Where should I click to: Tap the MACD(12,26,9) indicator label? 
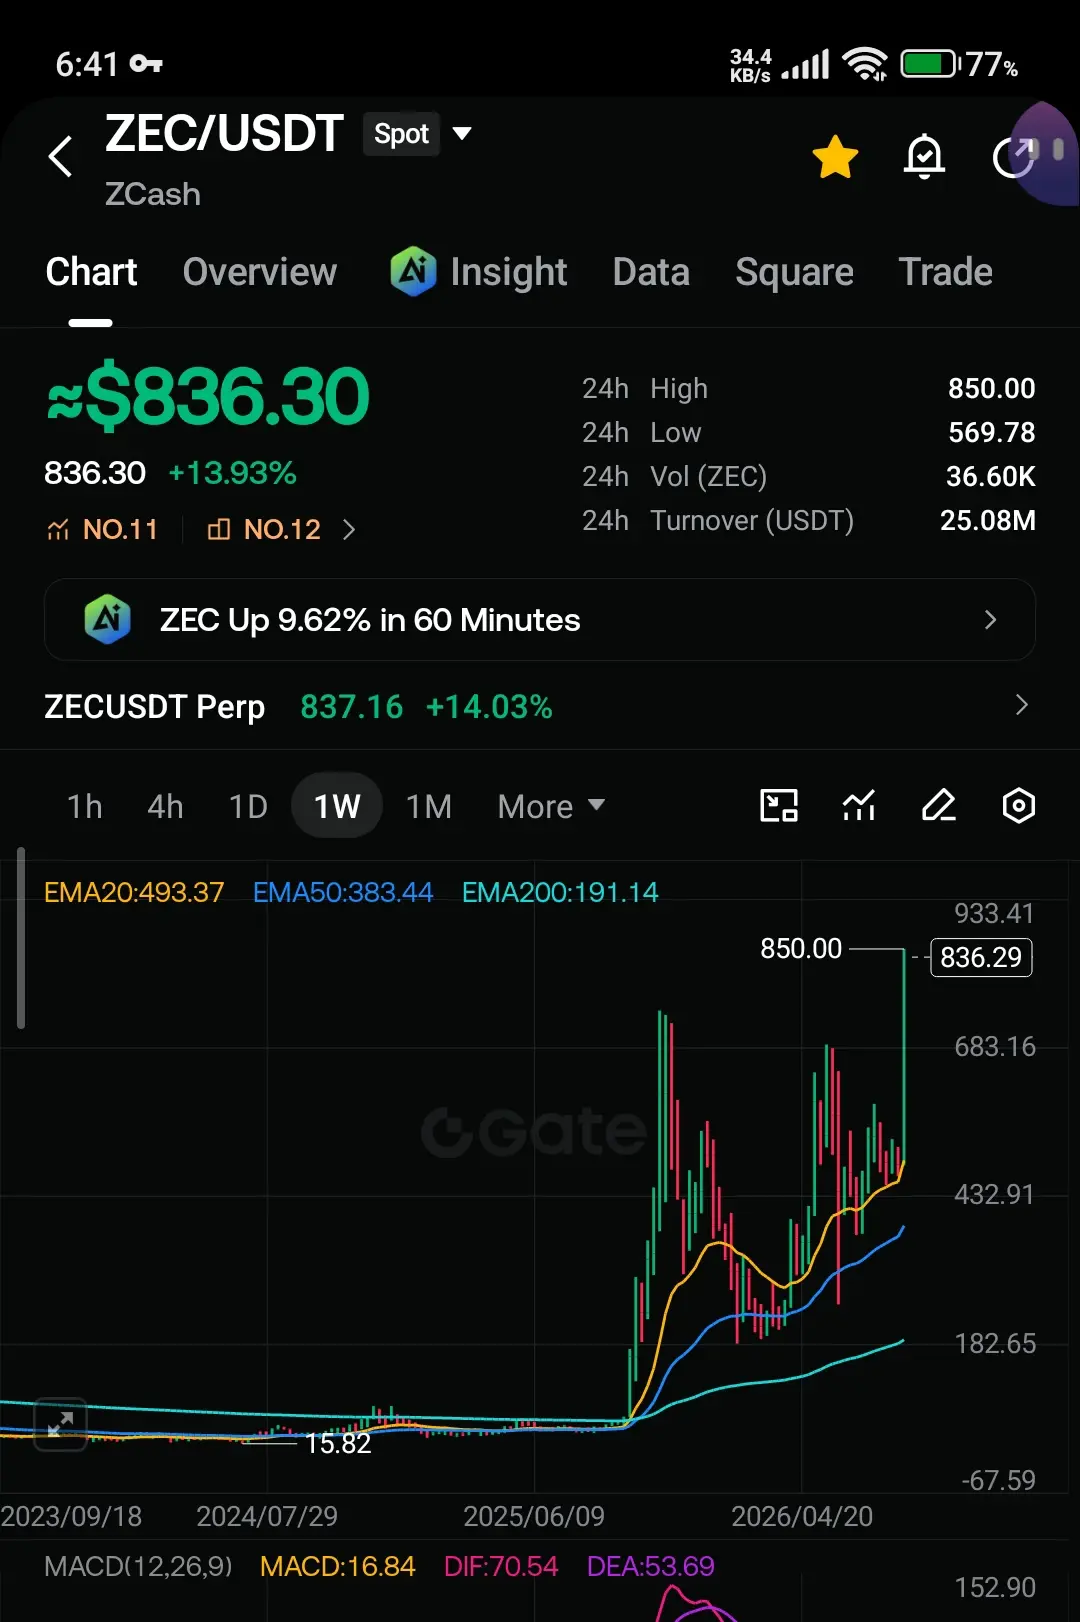pos(138,1566)
